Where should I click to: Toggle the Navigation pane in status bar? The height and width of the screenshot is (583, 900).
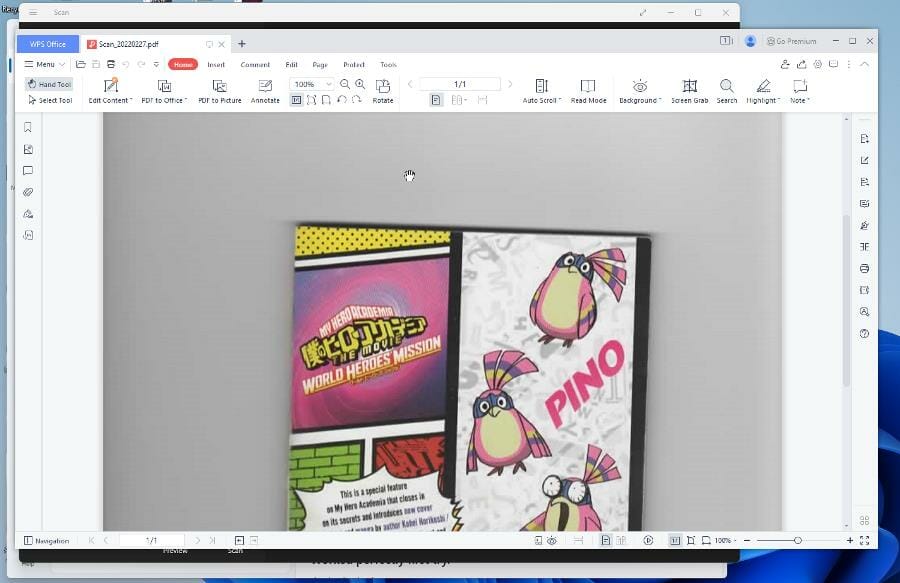click(x=46, y=541)
